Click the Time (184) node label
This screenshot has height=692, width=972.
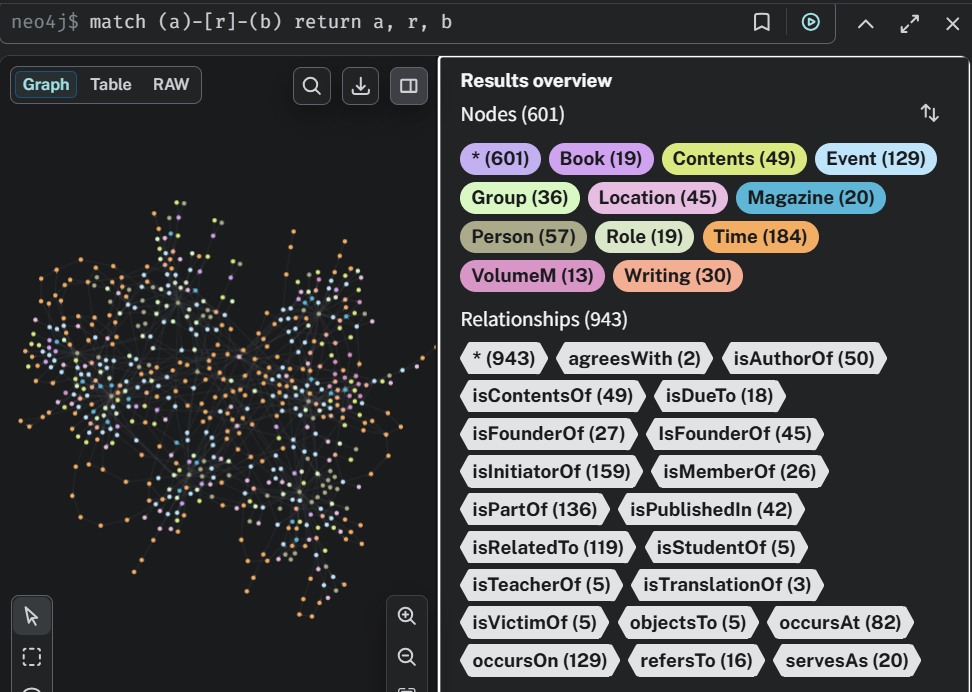[x=760, y=237]
